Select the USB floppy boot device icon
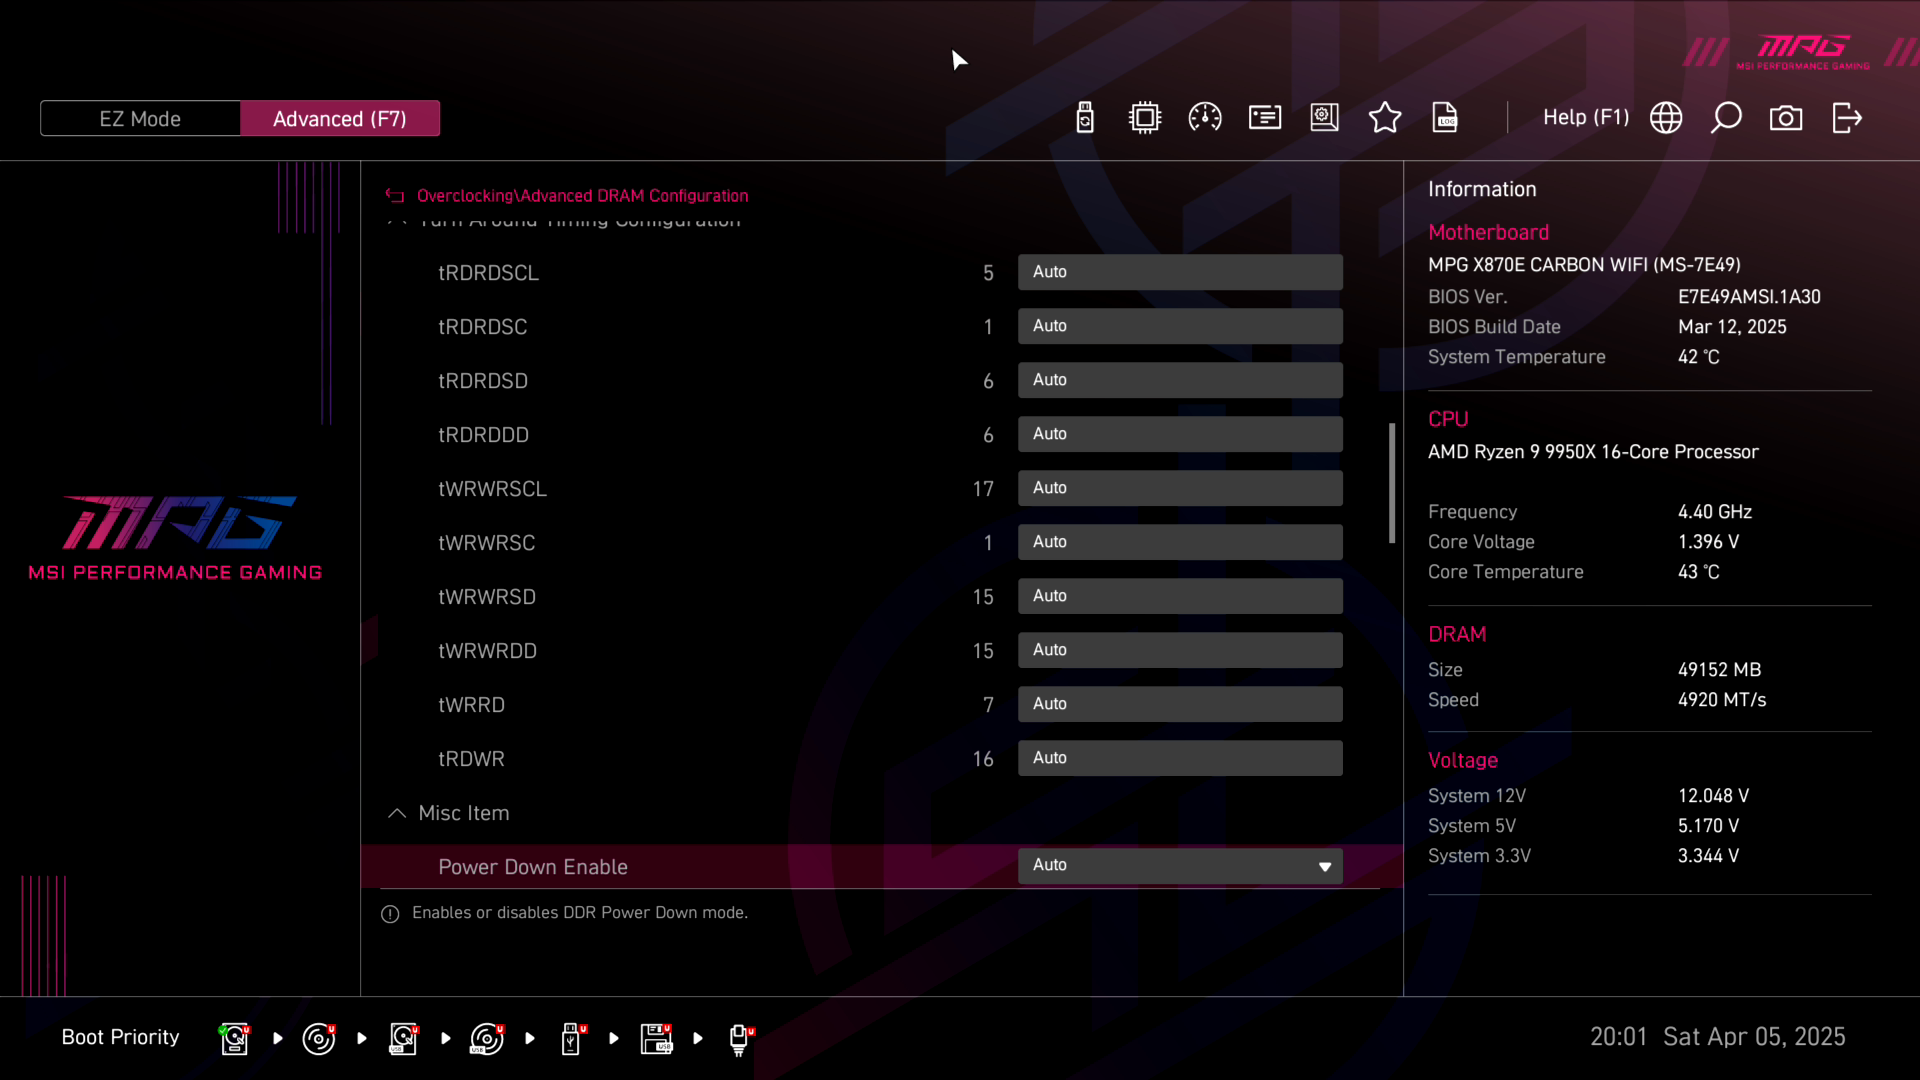 point(656,1039)
